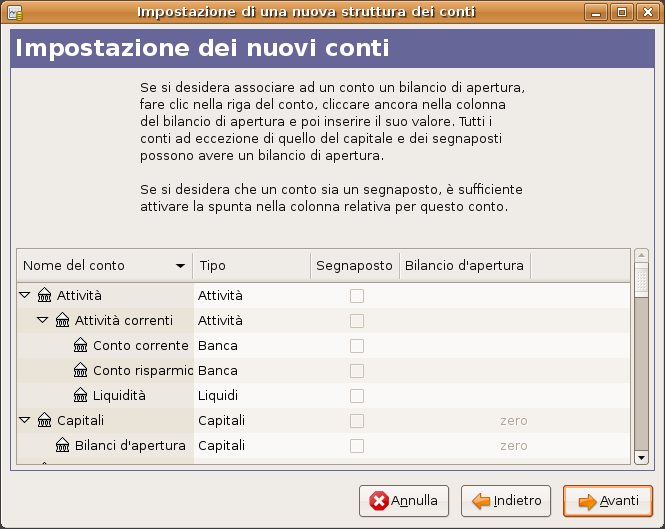Click the bank icon beside Attività
Image resolution: width=665 pixels, height=529 pixels.
coord(45,295)
